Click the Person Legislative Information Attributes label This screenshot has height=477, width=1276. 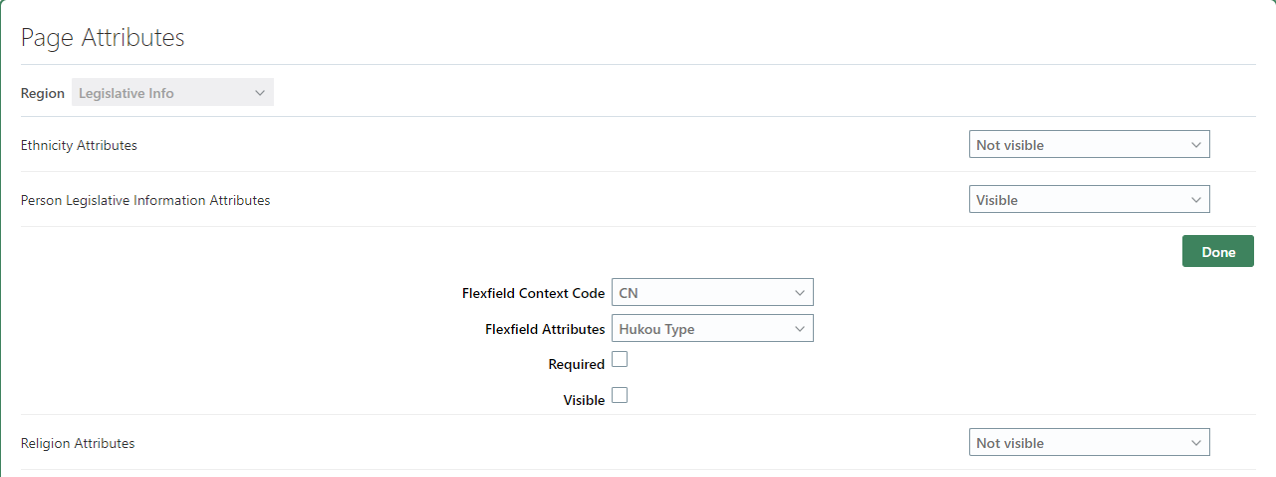(x=145, y=200)
